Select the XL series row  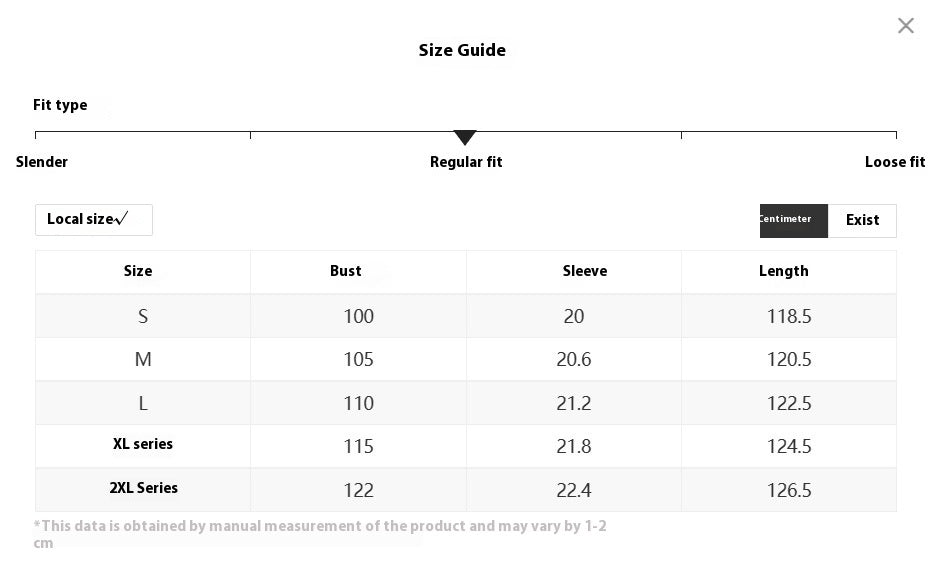pos(143,445)
